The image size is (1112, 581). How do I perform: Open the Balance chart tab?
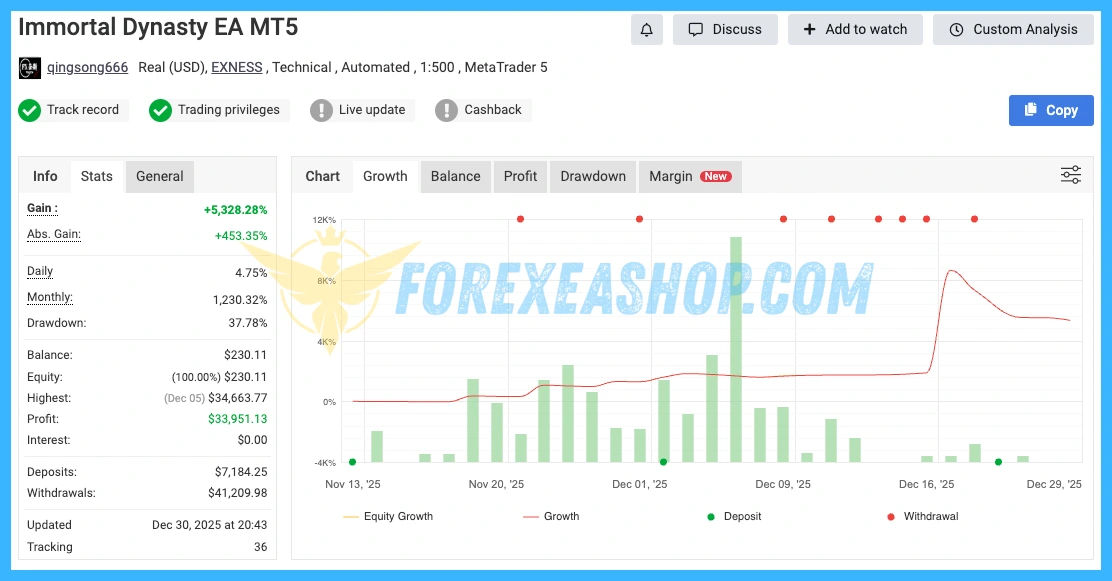pyautogui.click(x=455, y=176)
